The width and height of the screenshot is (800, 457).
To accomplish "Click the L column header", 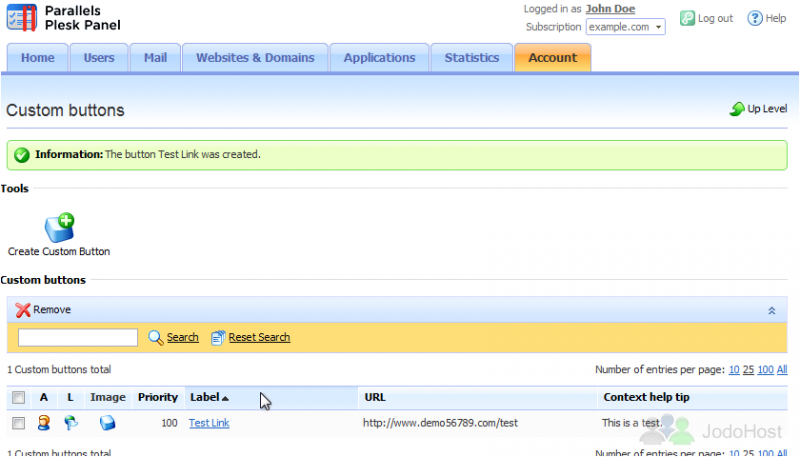I will click(x=70, y=397).
